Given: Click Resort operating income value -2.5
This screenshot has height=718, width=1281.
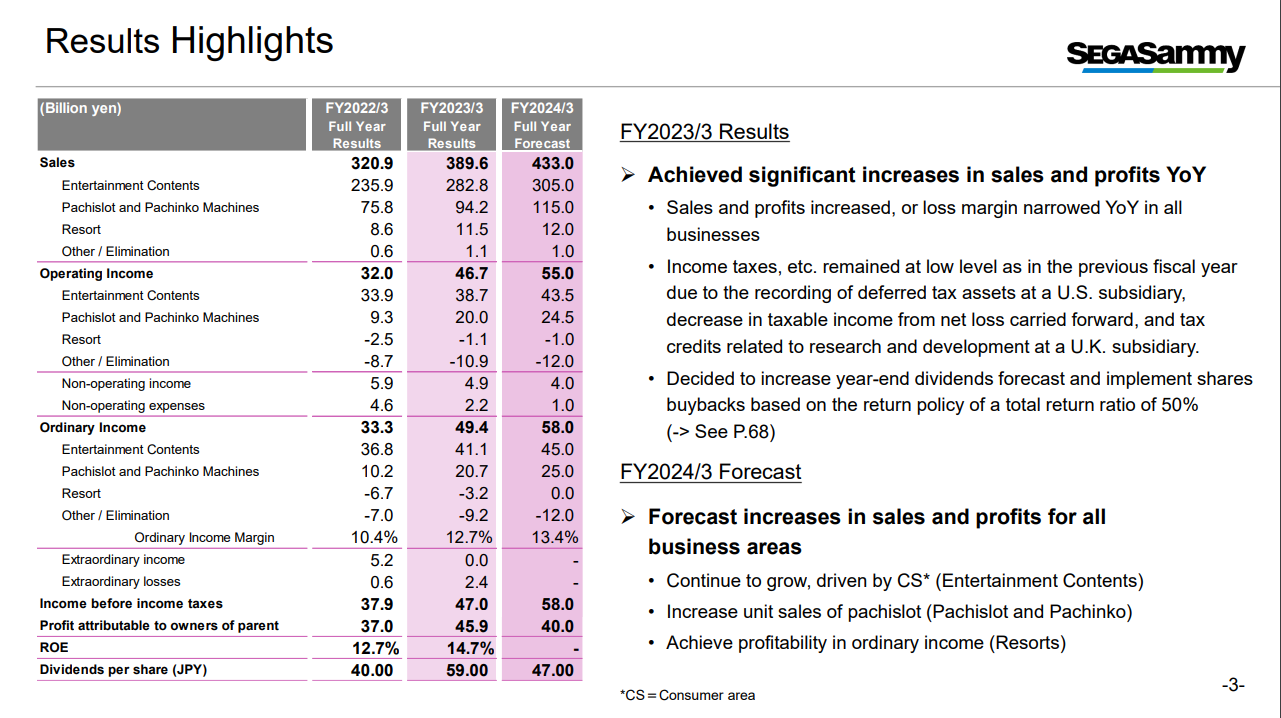Looking at the screenshot, I should 379,339.
